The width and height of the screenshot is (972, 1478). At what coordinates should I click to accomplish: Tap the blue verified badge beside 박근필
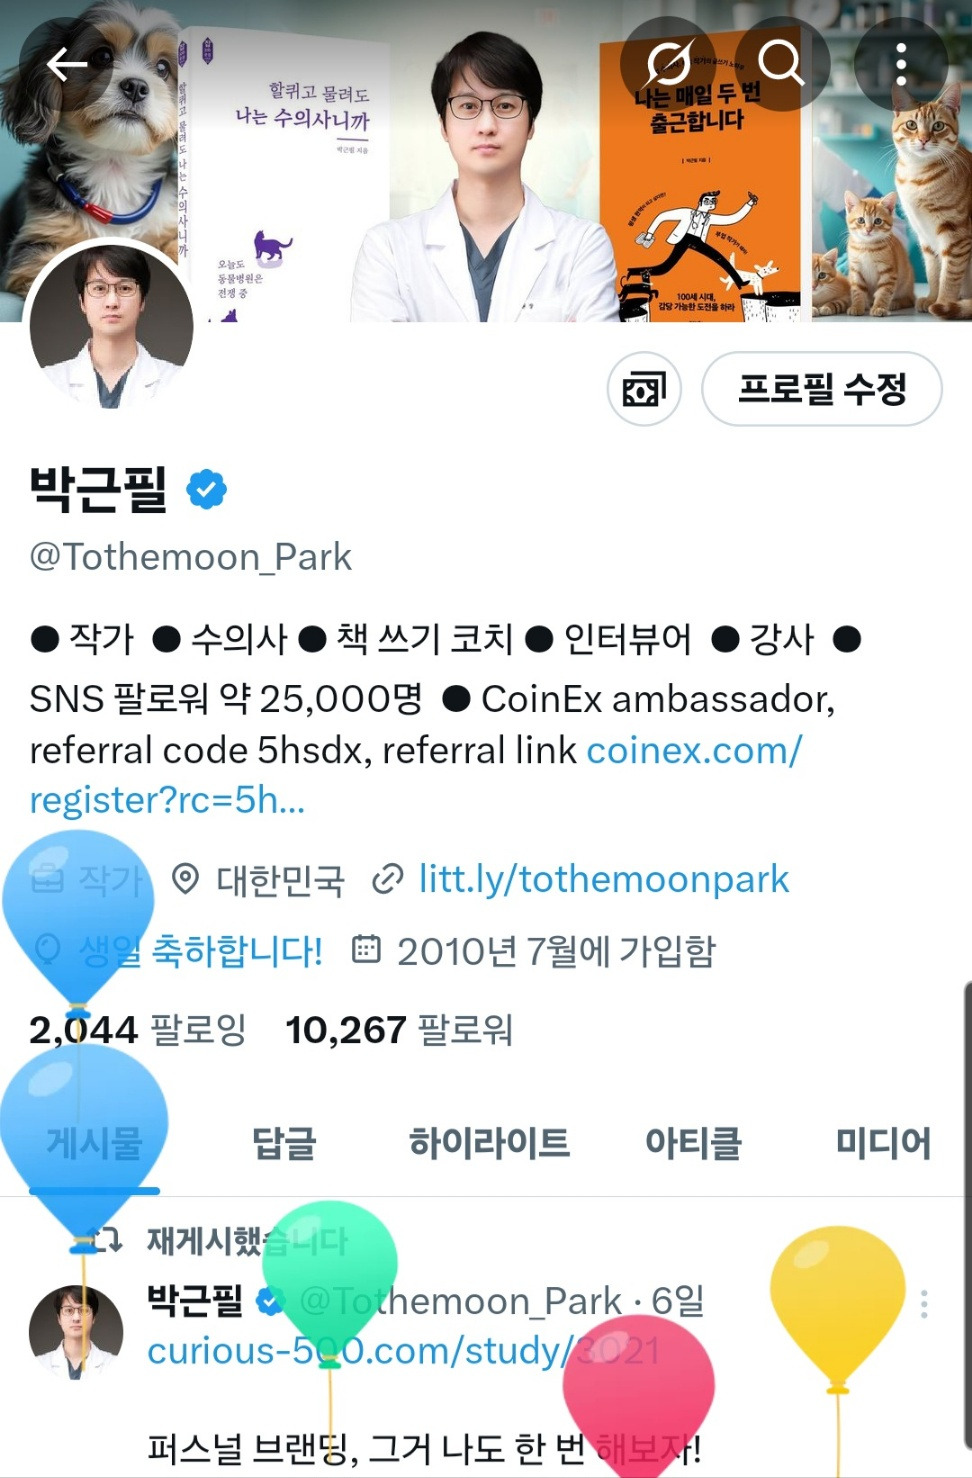(207, 490)
